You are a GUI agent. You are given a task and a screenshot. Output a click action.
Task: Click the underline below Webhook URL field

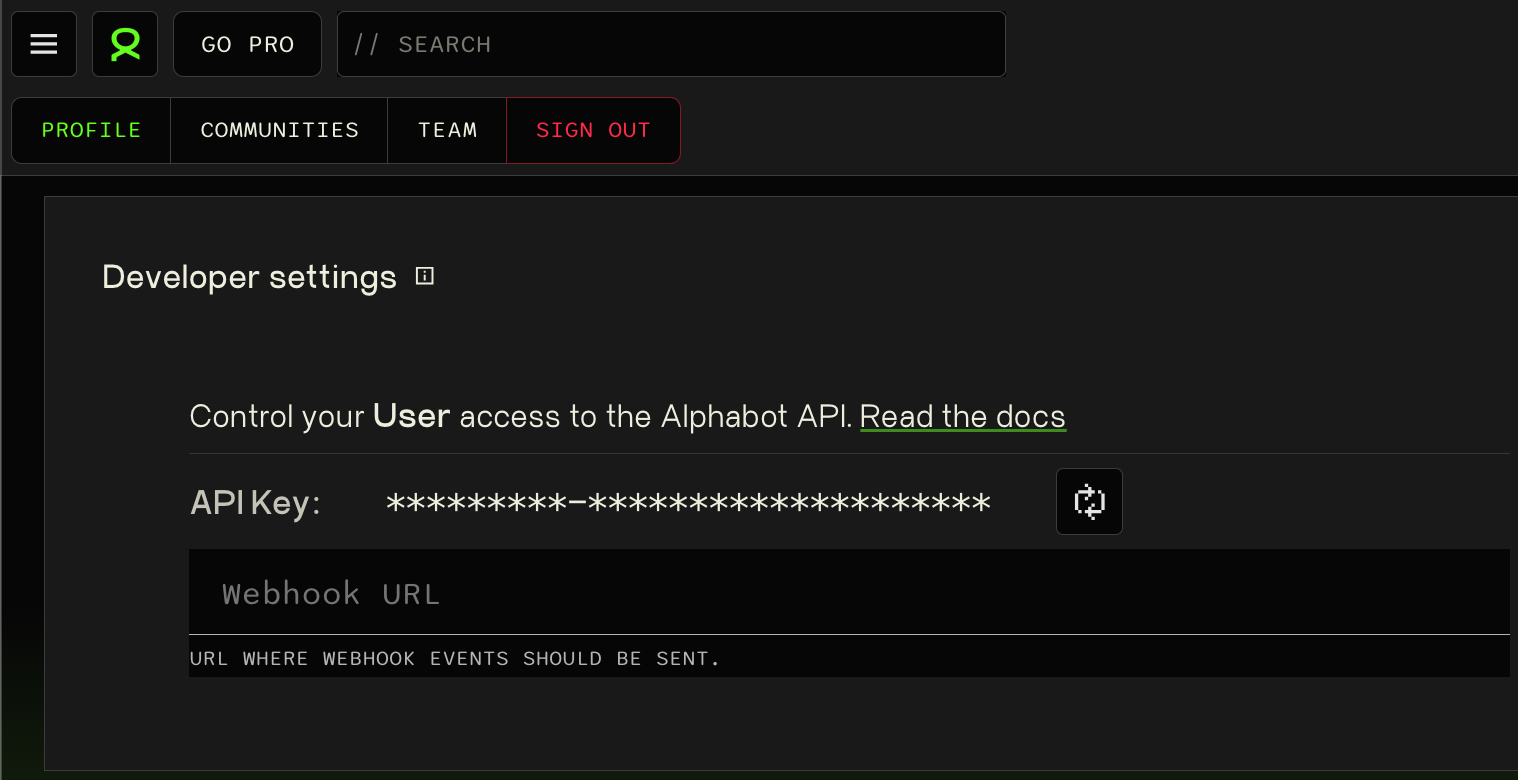coord(849,634)
